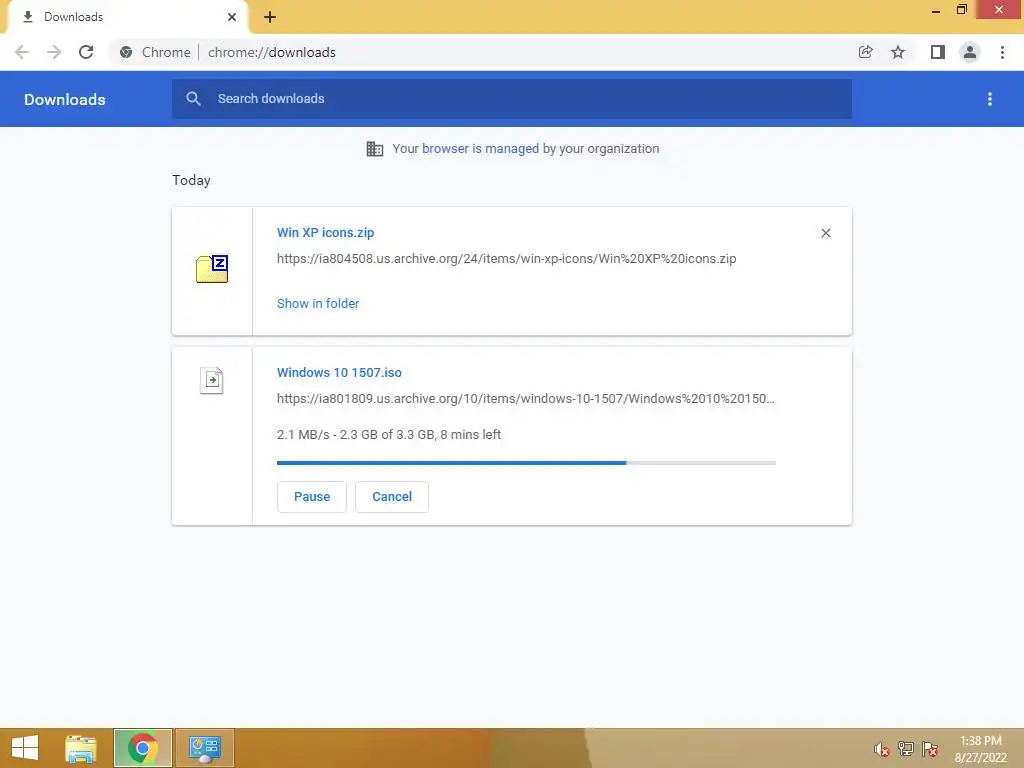The image size is (1024, 768).
Task: Bookmark this page with star icon
Action: click(898, 52)
